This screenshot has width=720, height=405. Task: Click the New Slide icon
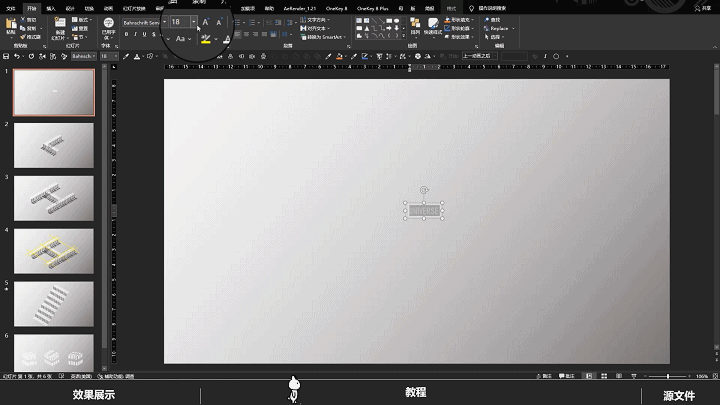point(60,23)
